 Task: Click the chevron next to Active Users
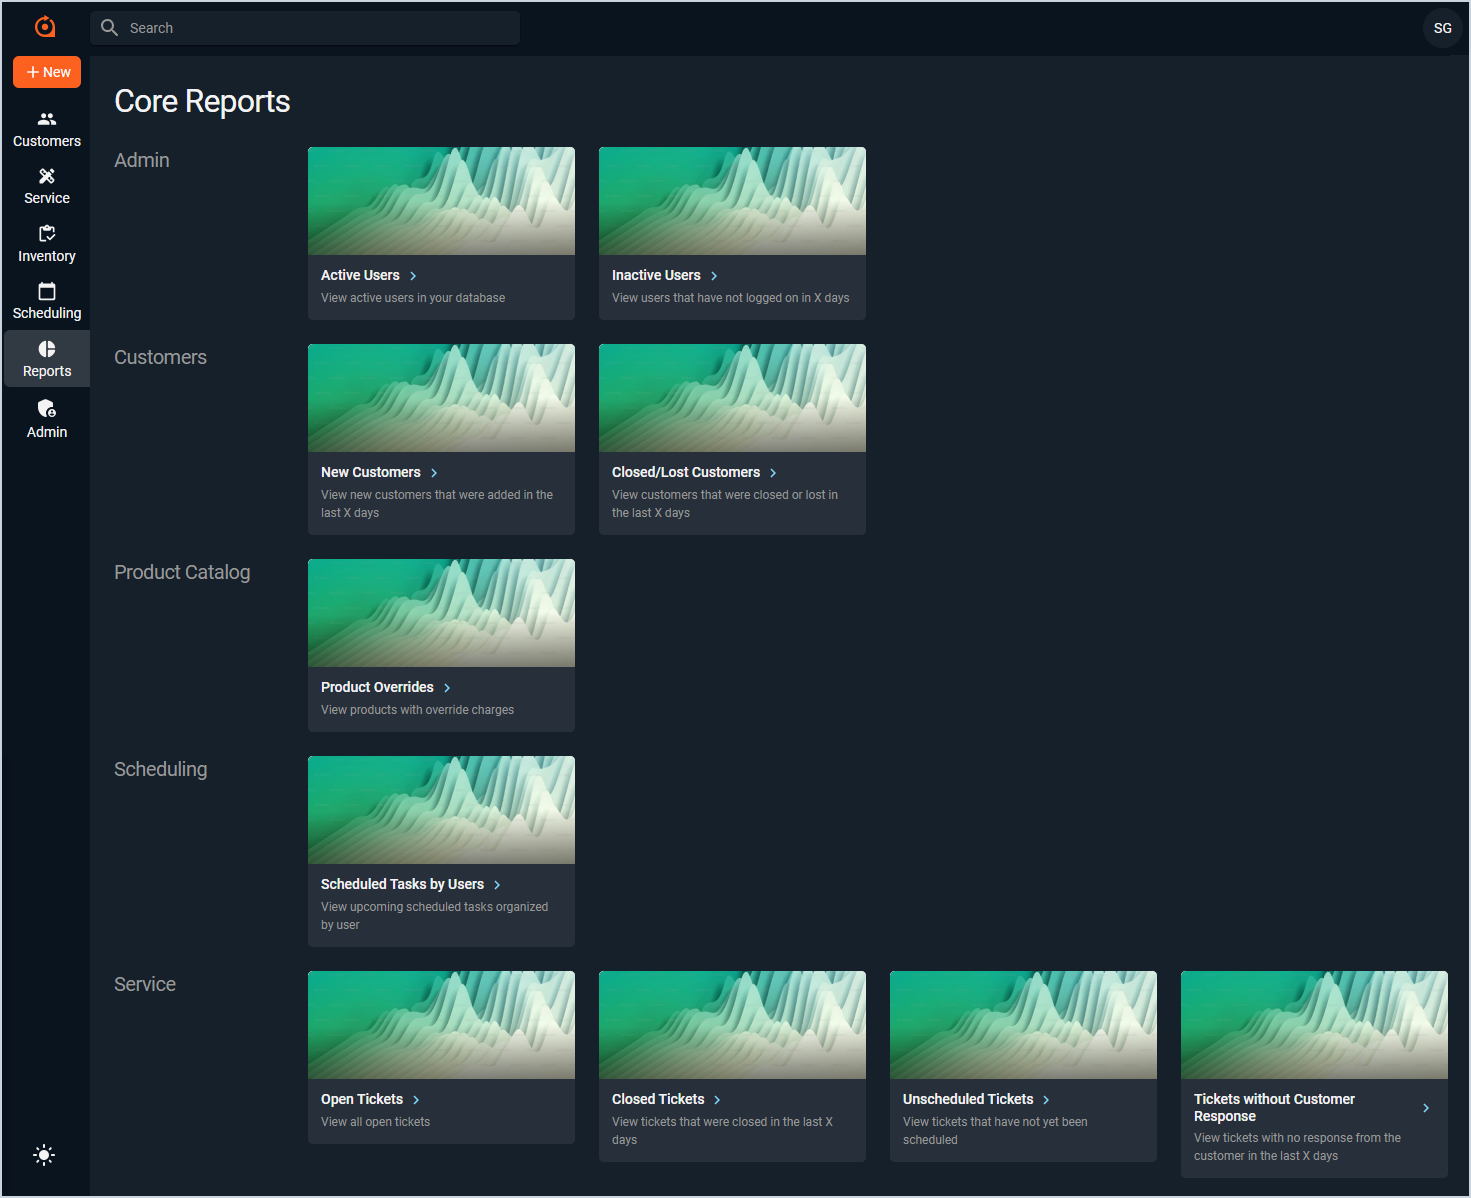413,276
